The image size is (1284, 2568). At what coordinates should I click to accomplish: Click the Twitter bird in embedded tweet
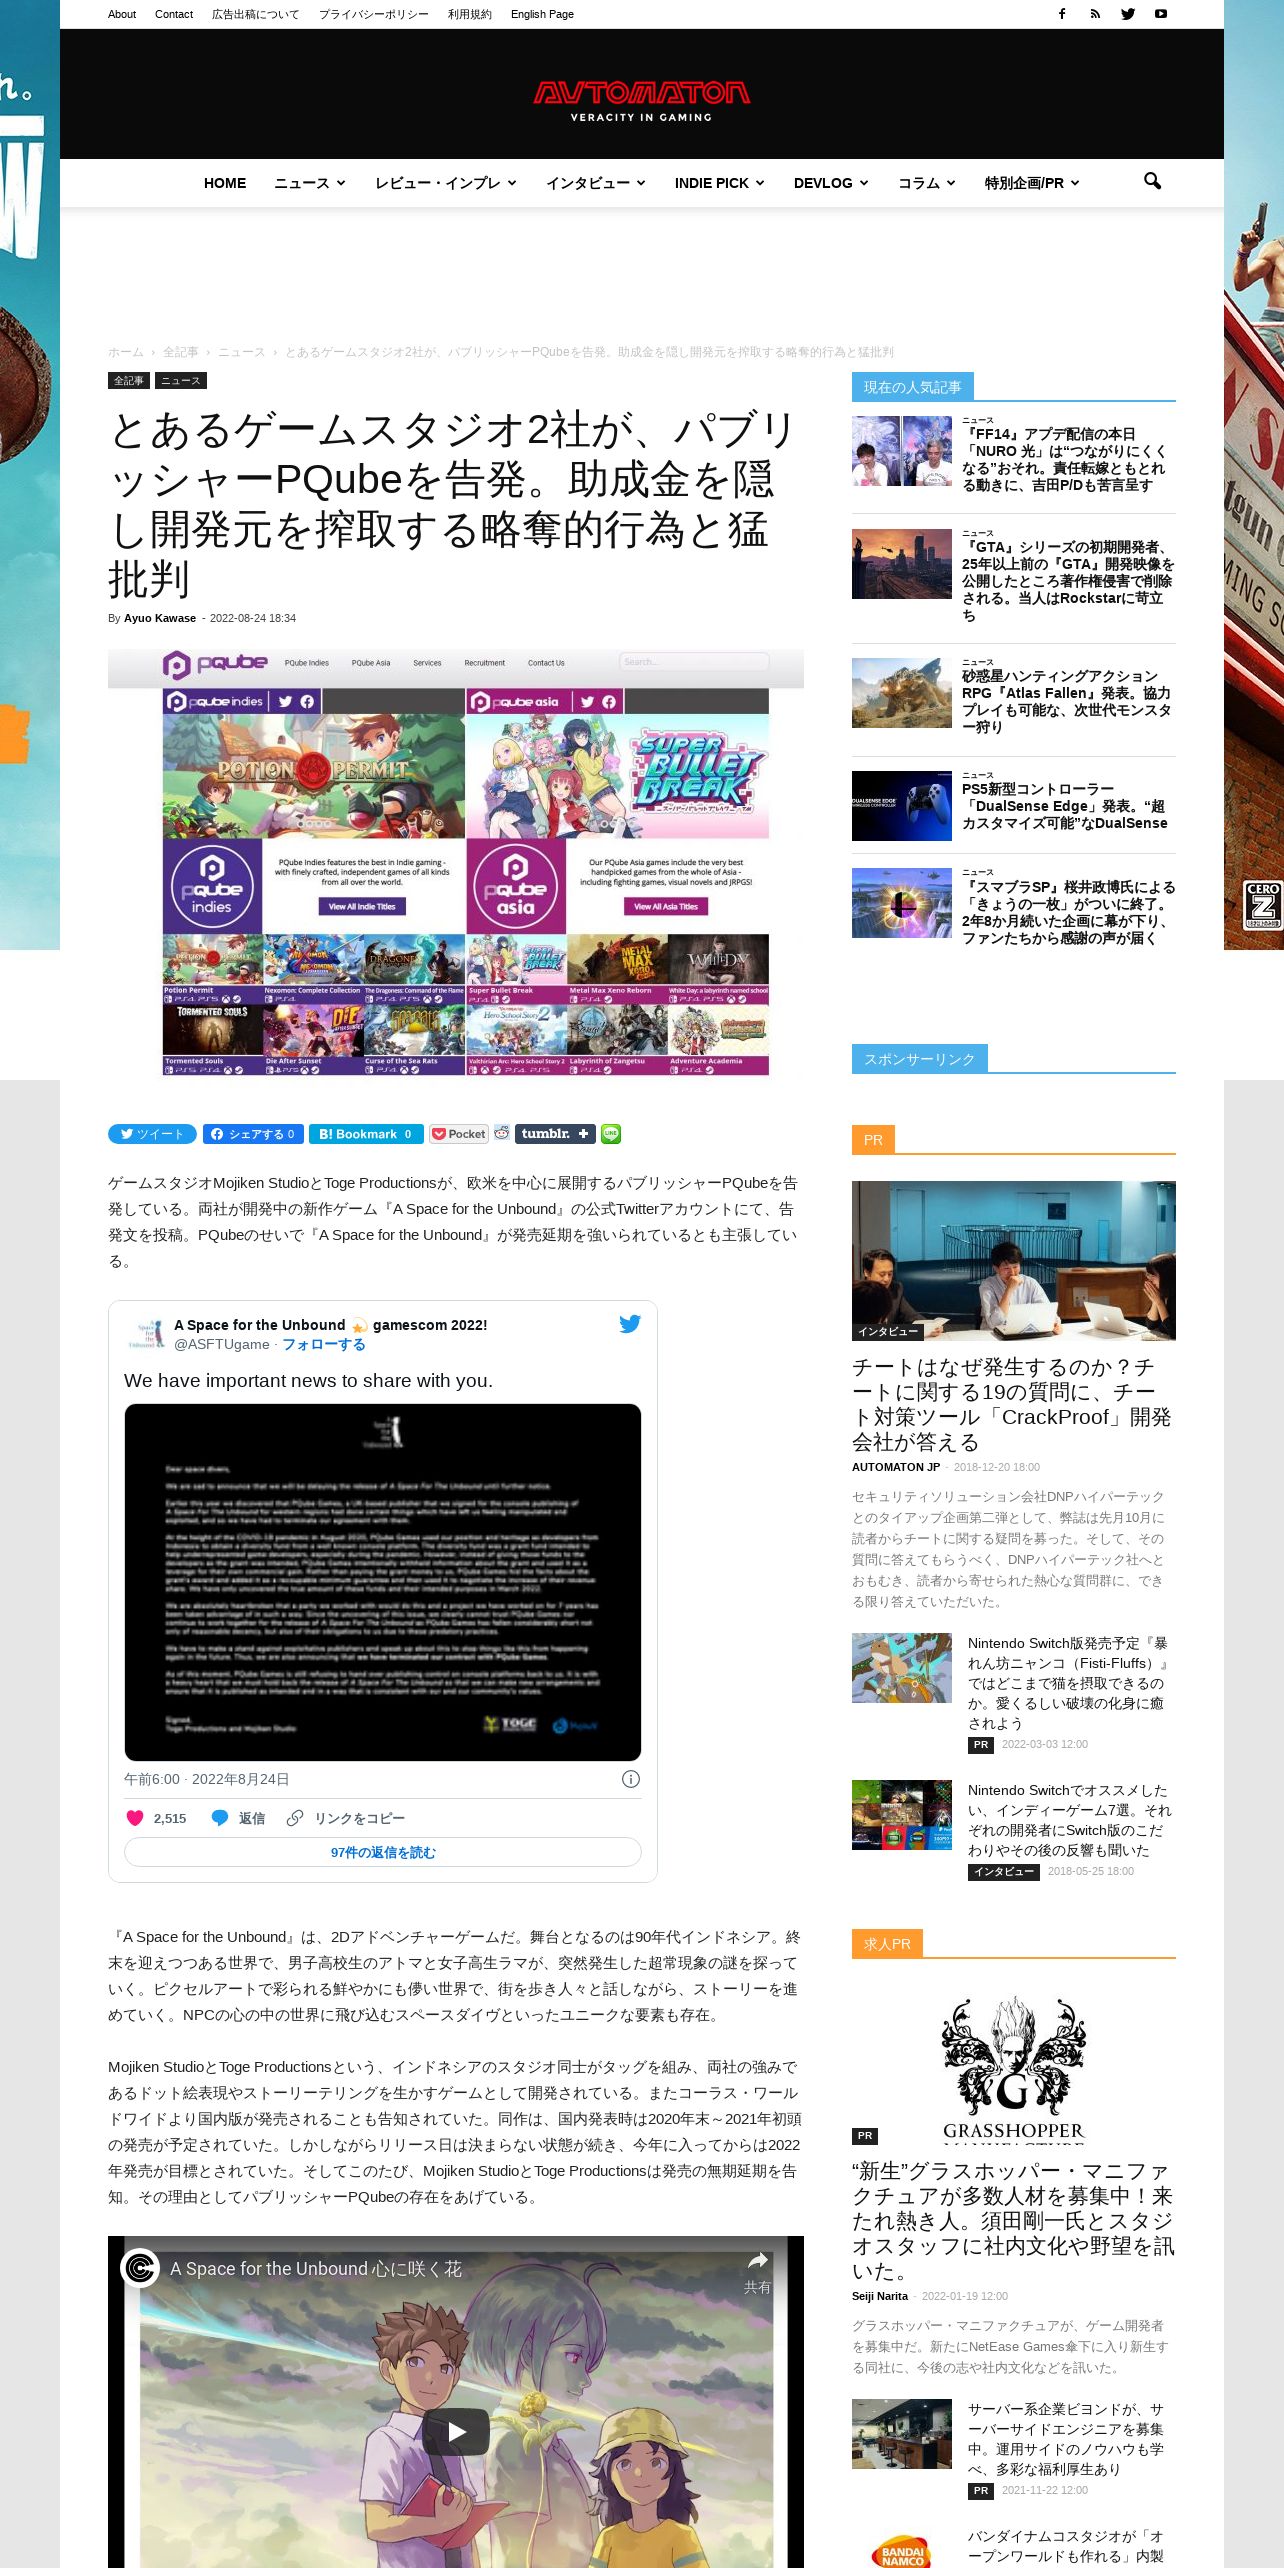tap(630, 1324)
